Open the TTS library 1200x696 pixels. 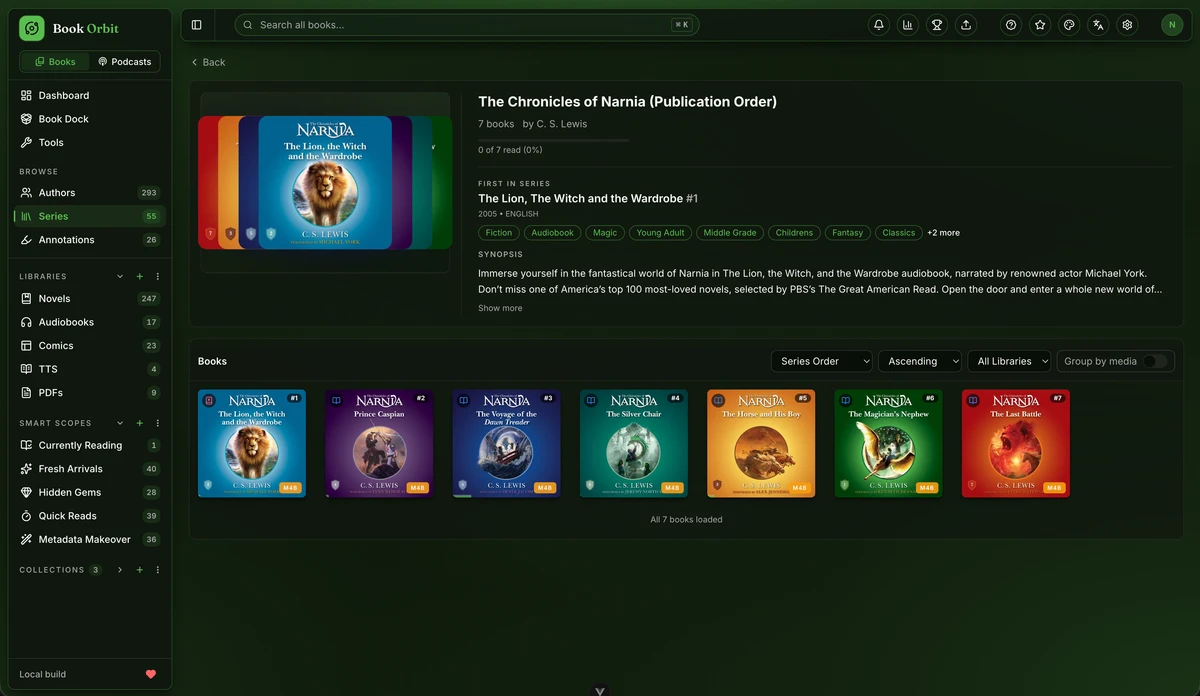[89, 369]
